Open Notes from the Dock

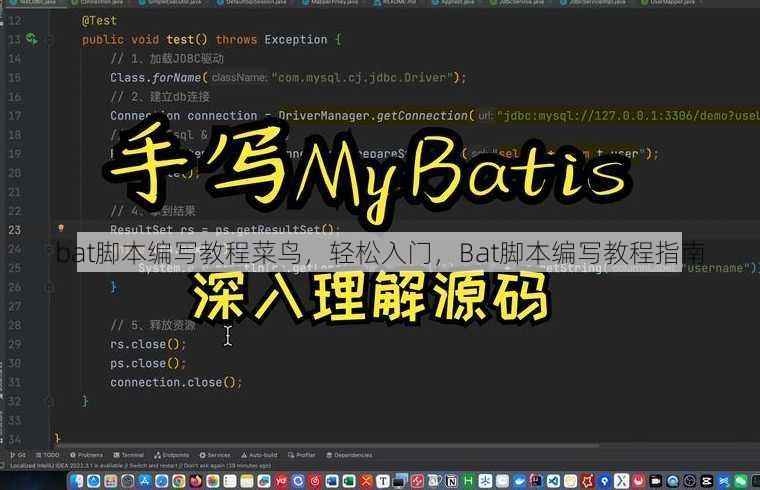tap(247, 481)
